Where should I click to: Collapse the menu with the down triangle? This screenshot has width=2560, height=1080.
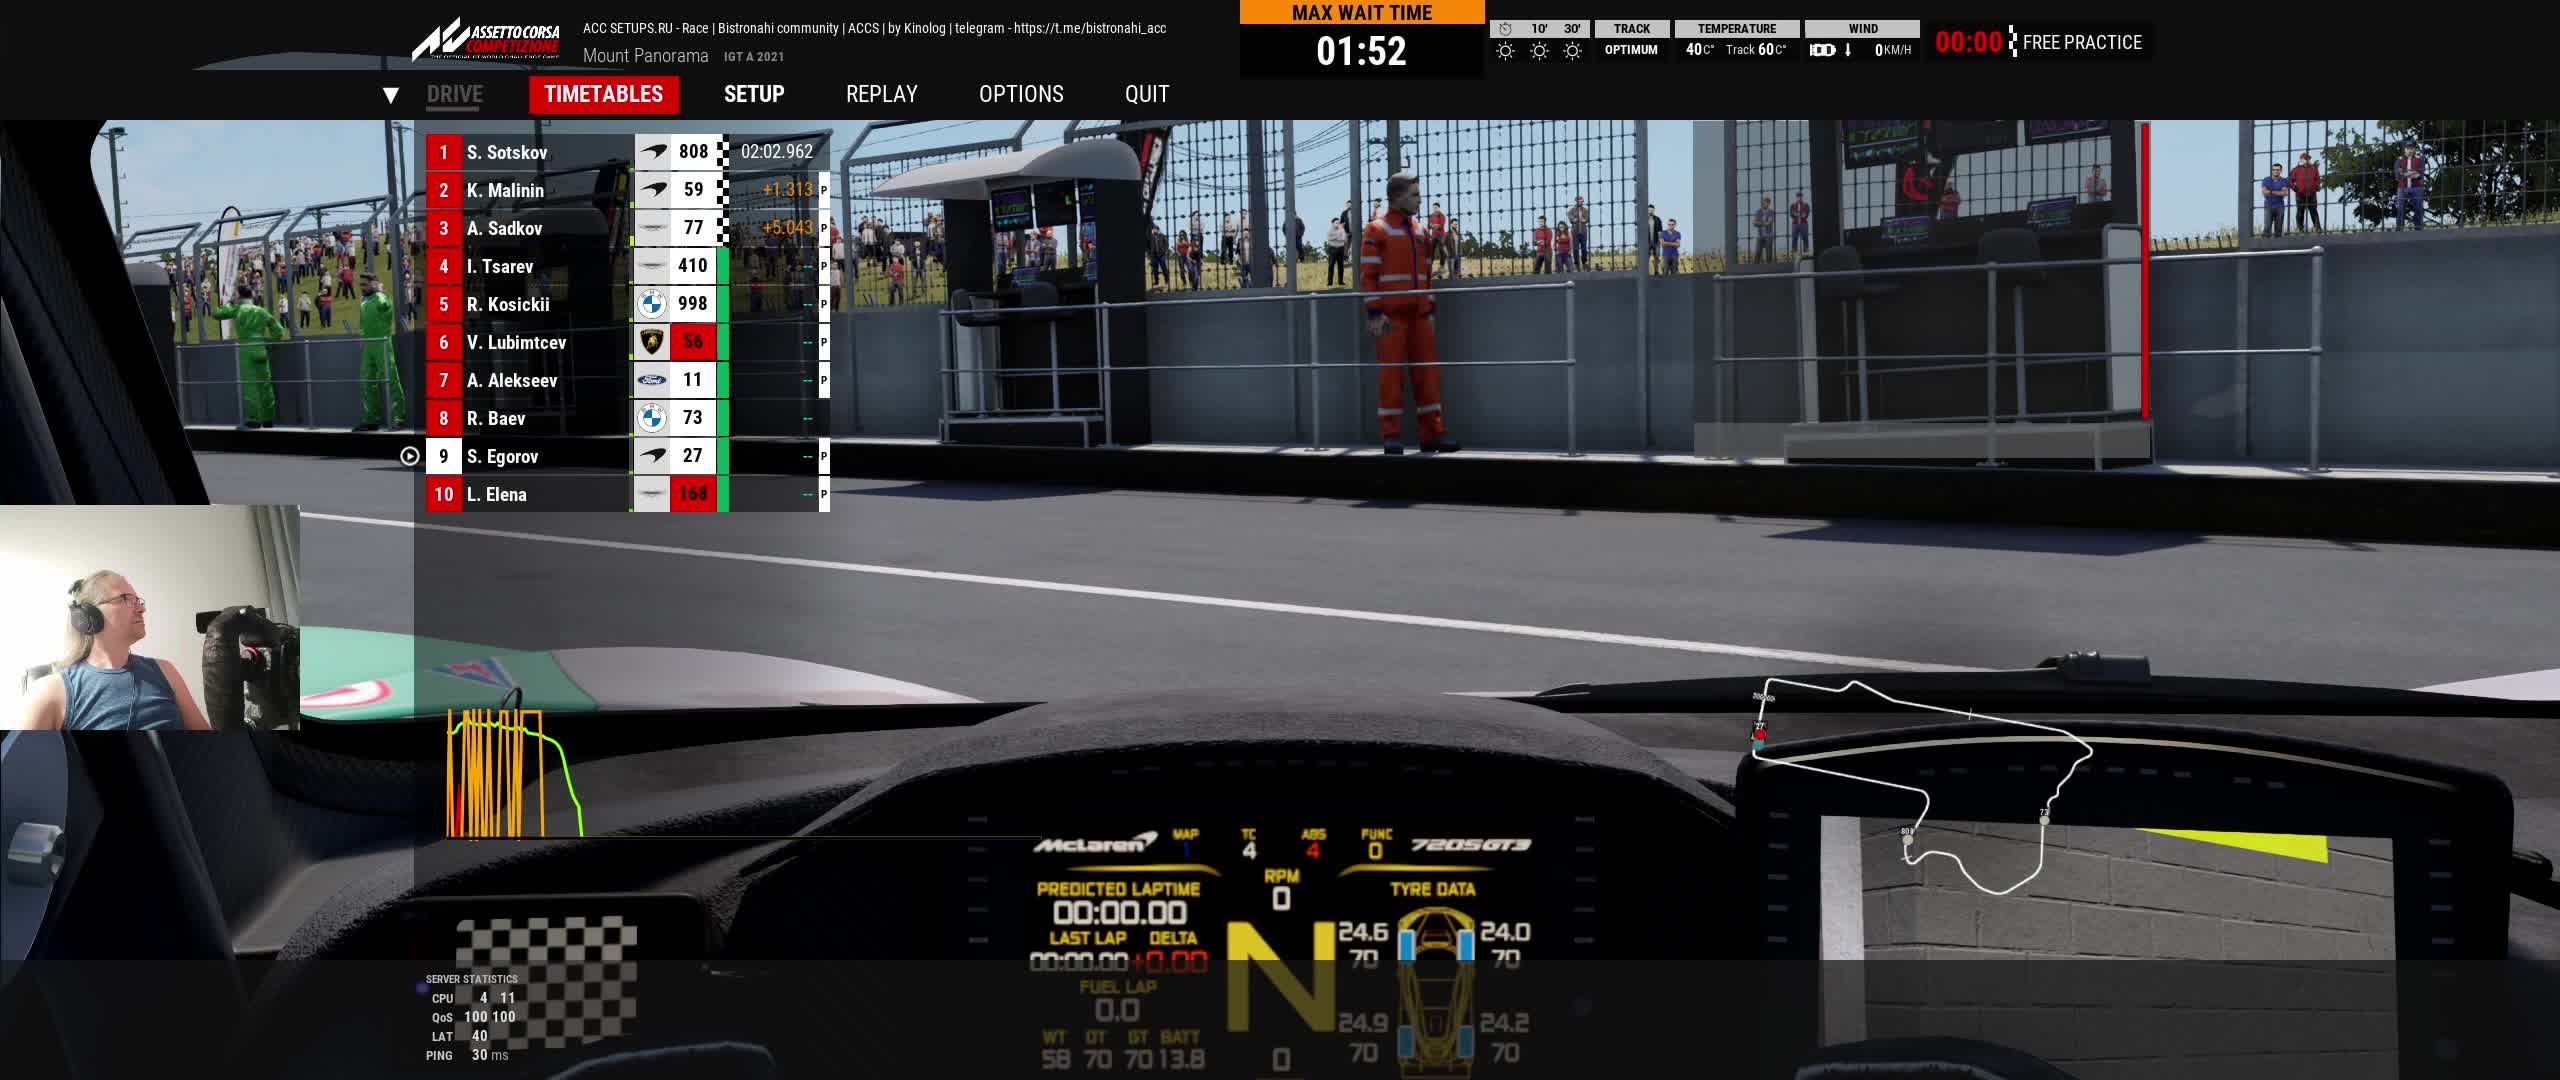[x=391, y=95]
